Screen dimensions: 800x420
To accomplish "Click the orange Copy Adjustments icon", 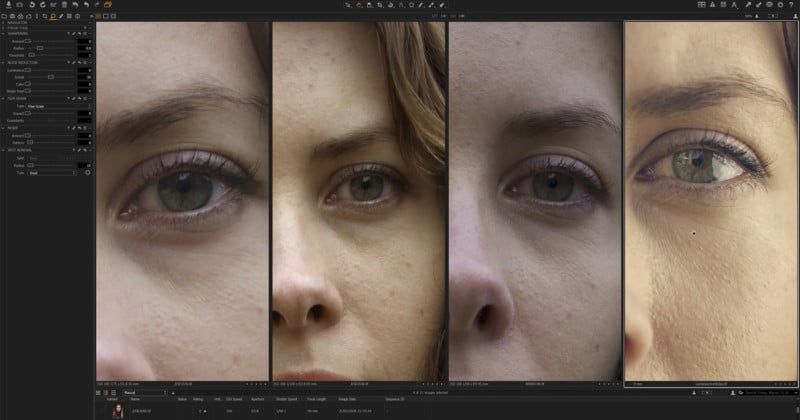I will tap(108, 5).
